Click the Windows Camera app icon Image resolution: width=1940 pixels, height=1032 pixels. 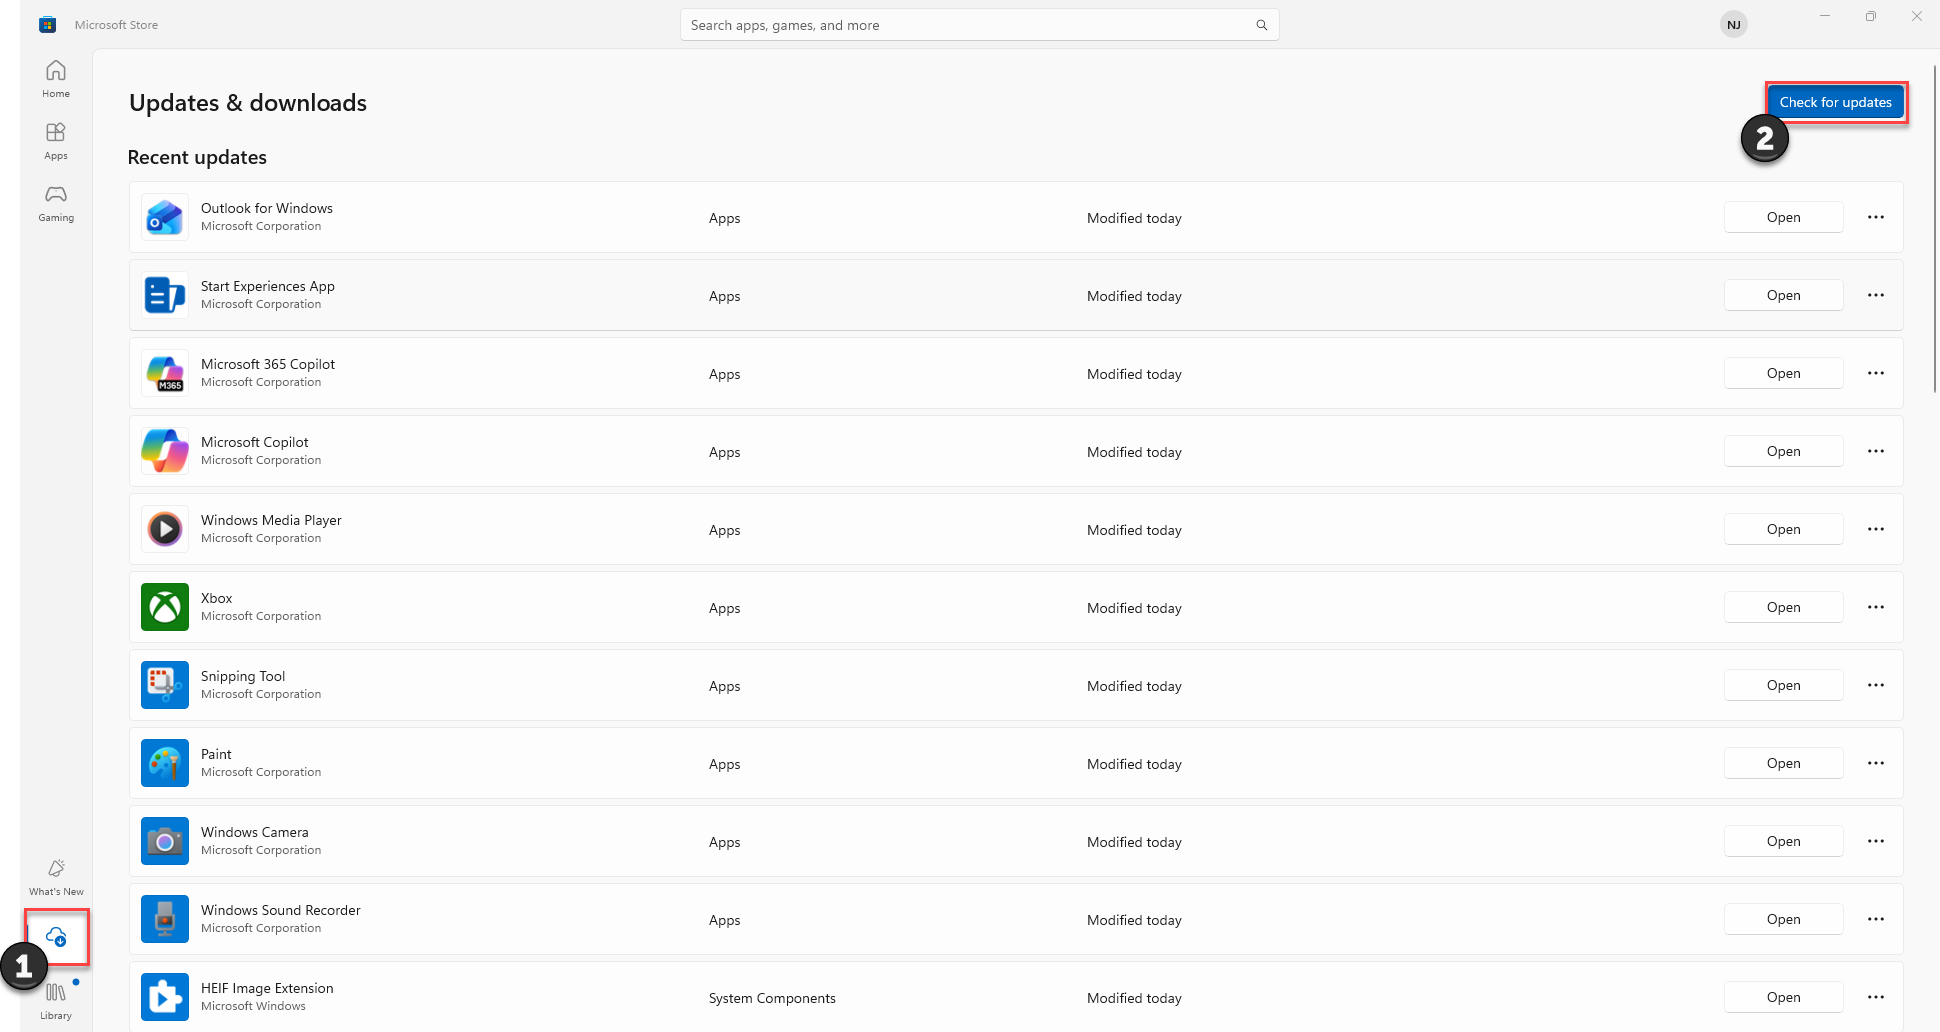click(x=165, y=841)
